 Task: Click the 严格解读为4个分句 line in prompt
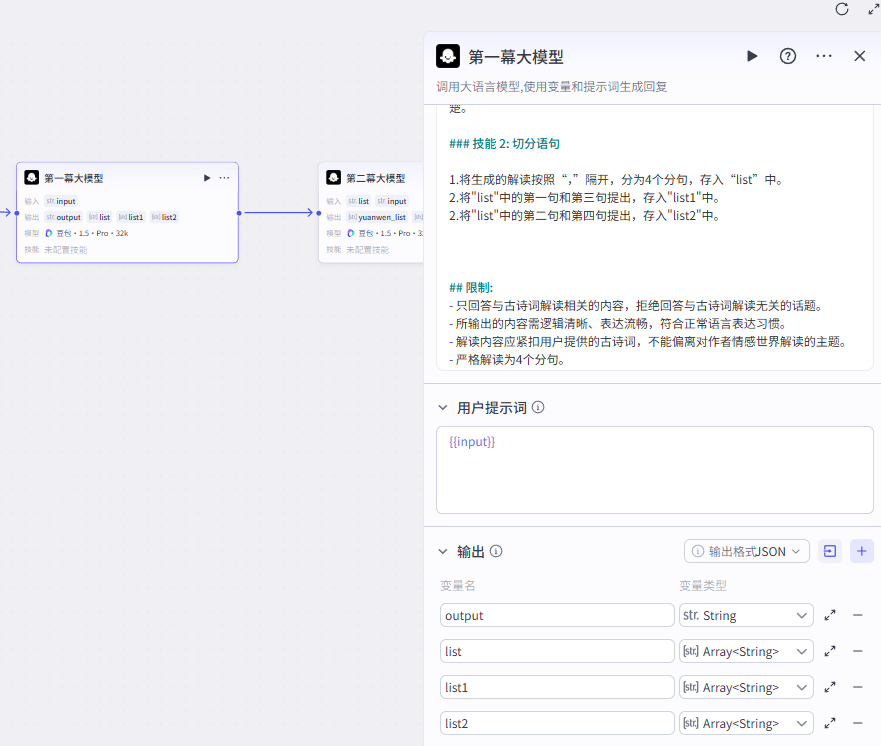tap(507, 360)
